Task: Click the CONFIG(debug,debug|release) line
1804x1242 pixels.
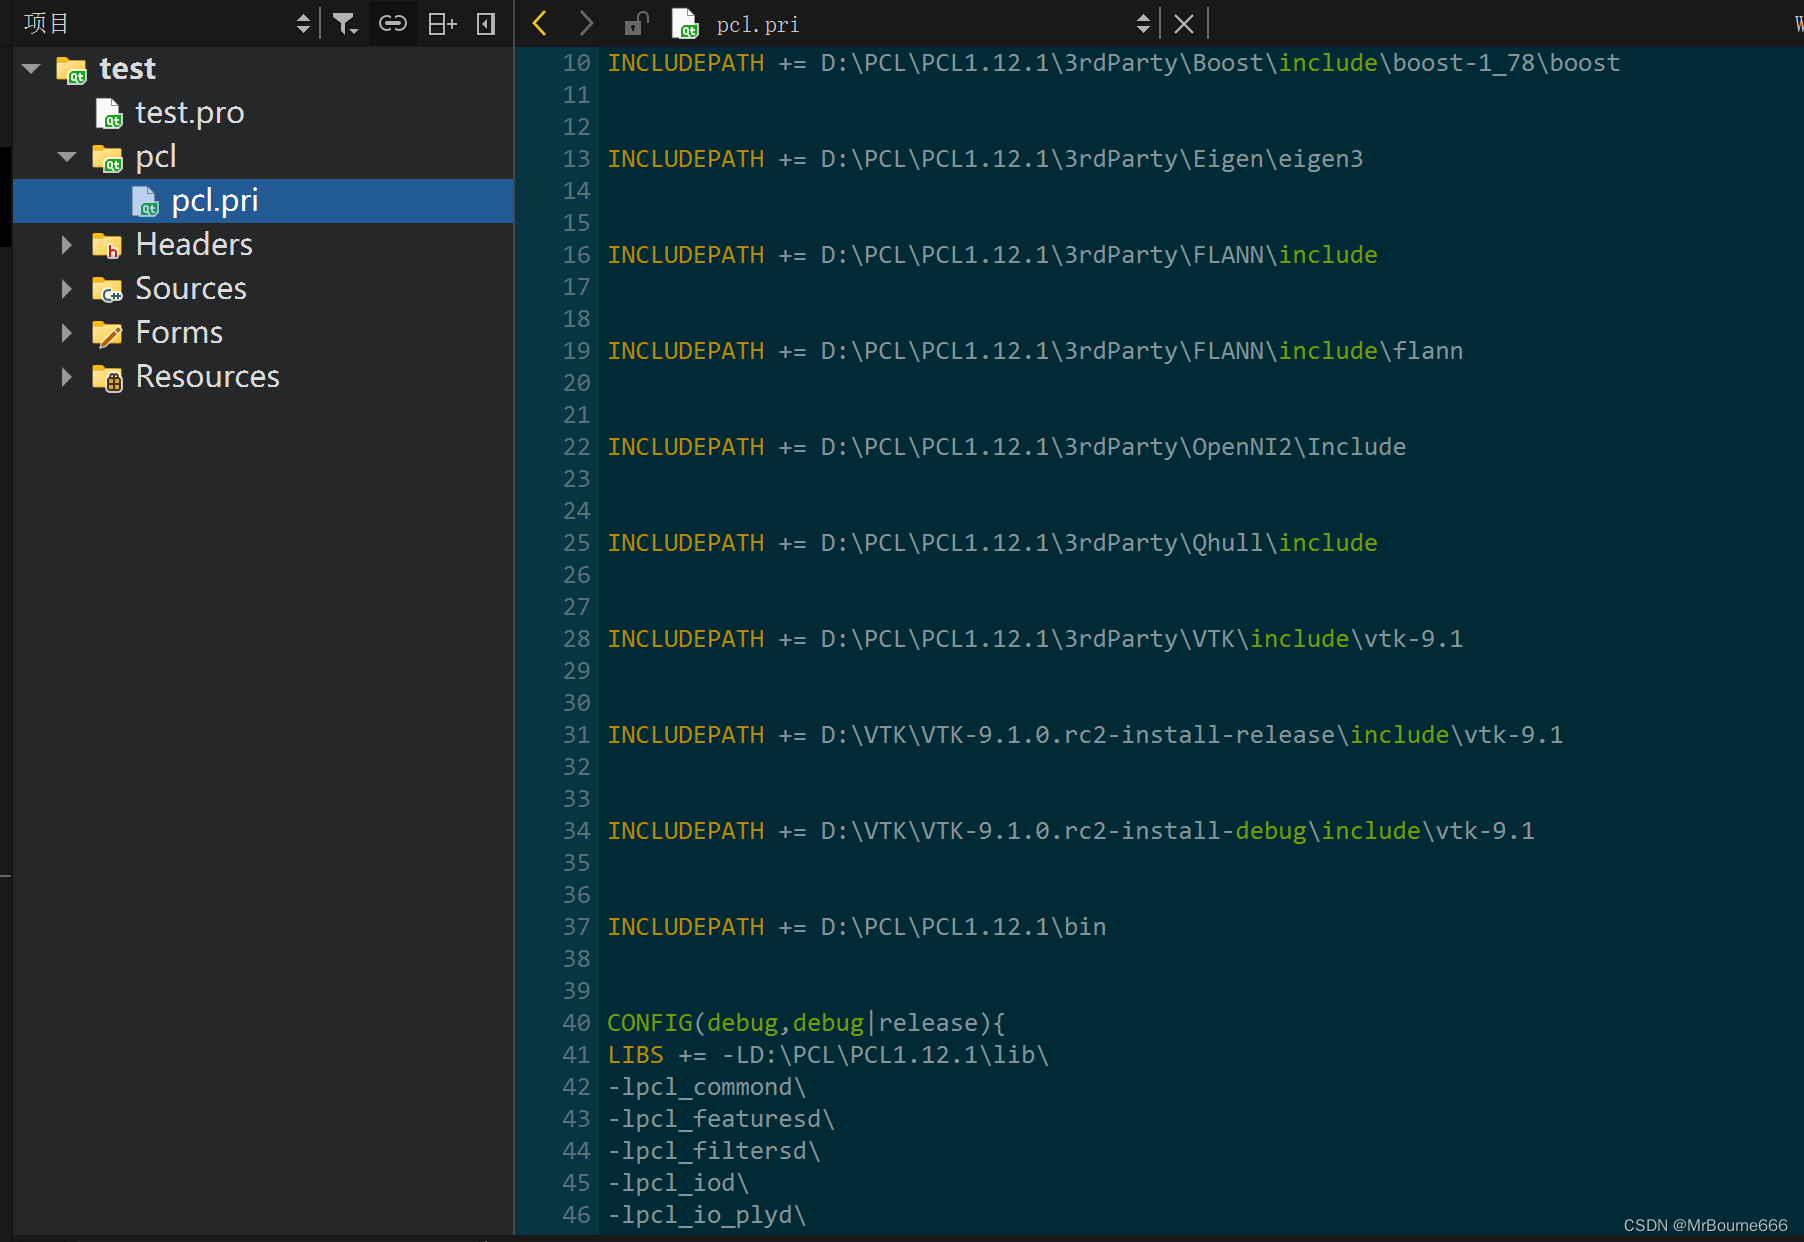Action: (x=806, y=1023)
